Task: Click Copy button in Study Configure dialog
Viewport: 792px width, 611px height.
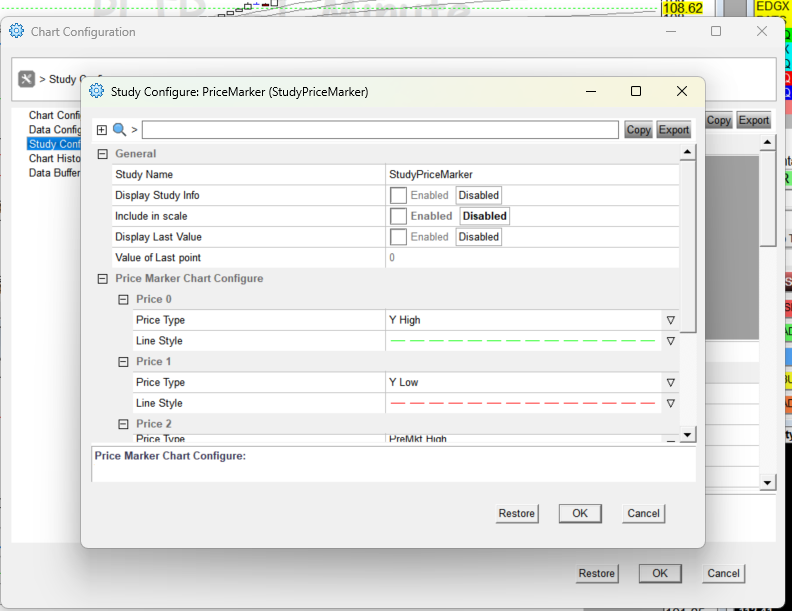Action: pos(638,130)
